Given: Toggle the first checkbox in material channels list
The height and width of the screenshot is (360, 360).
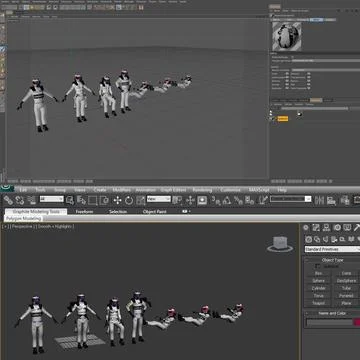Looking at the screenshot, I should click(287, 74).
